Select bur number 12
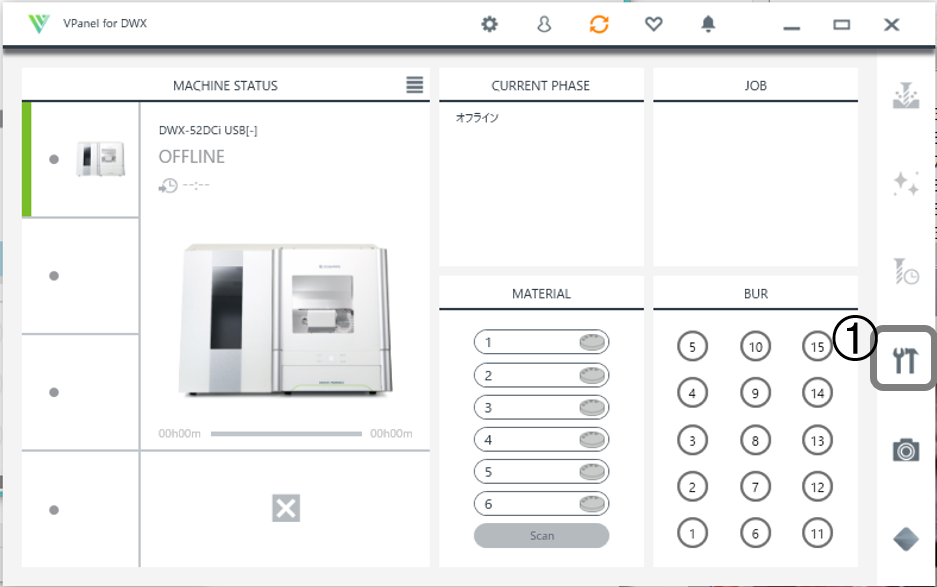This screenshot has height=587, width=937. click(817, 487)
